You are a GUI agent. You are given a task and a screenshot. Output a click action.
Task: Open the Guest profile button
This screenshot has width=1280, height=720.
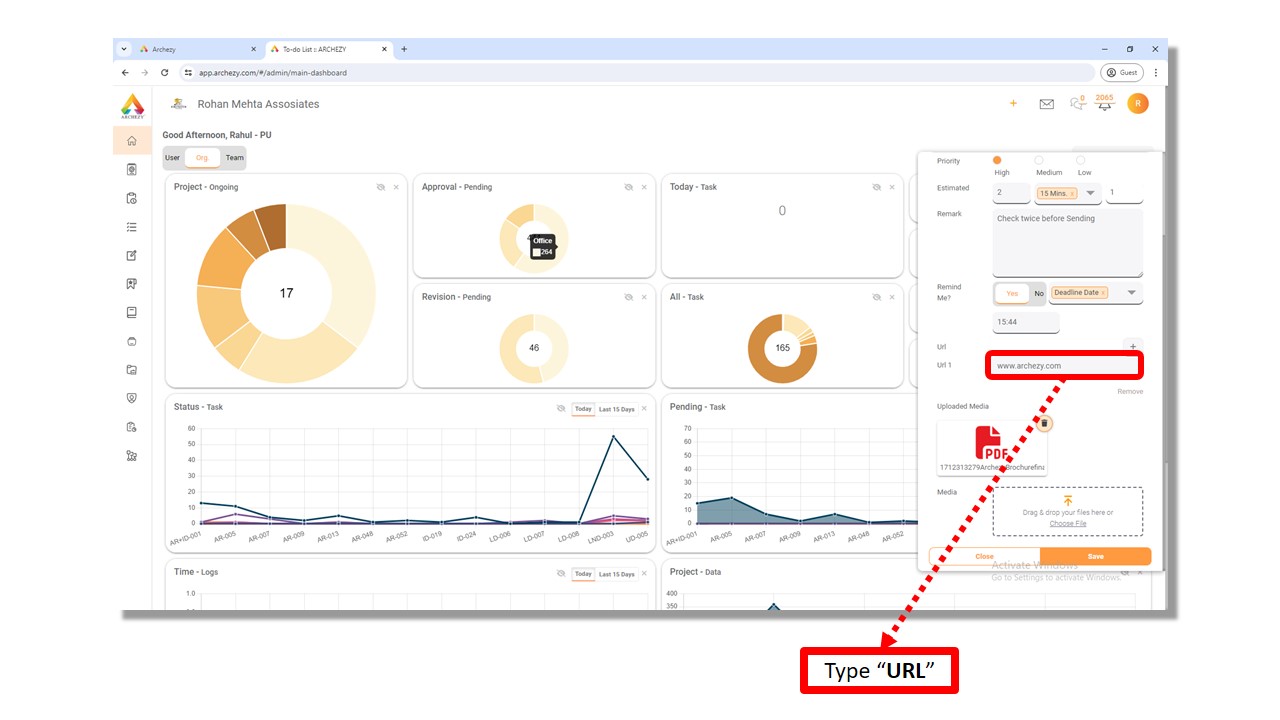[1122, 73]
